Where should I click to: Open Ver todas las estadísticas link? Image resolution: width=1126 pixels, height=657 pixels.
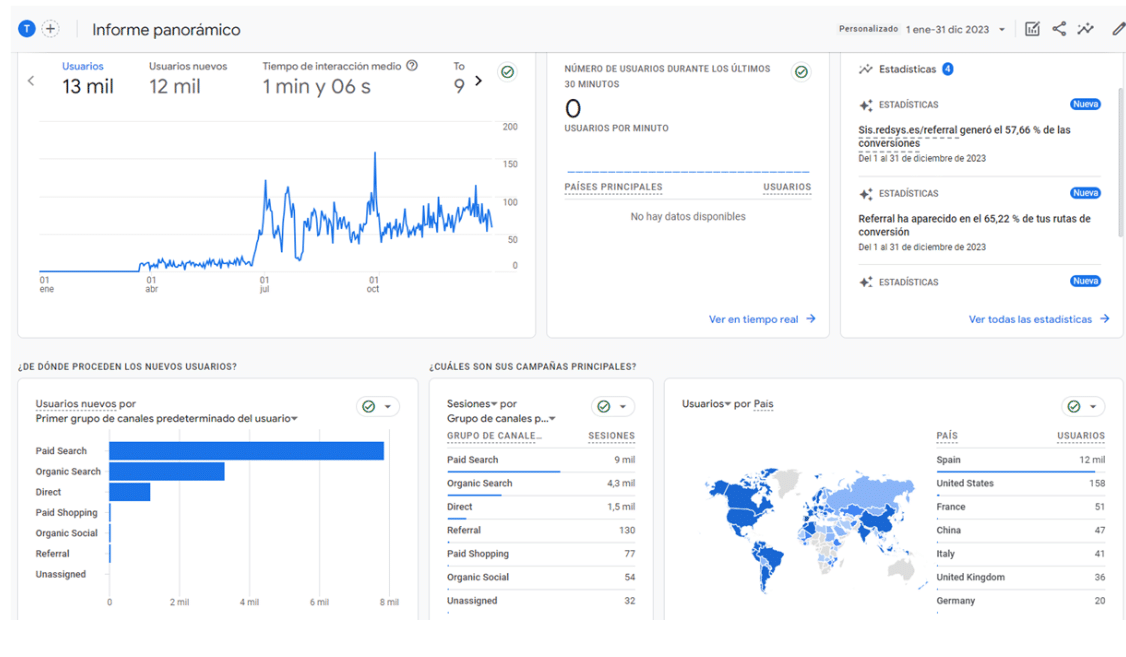[1038, 319]
